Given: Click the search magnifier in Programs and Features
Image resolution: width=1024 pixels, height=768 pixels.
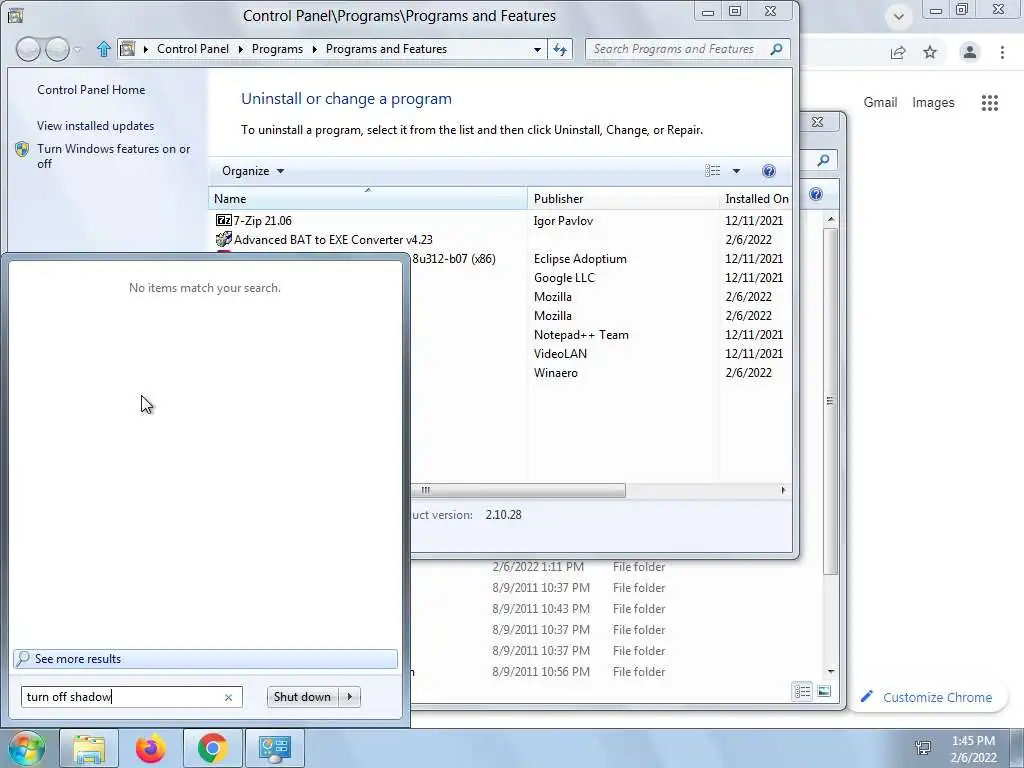Looking at the screenshot, I should pos(776,49).
